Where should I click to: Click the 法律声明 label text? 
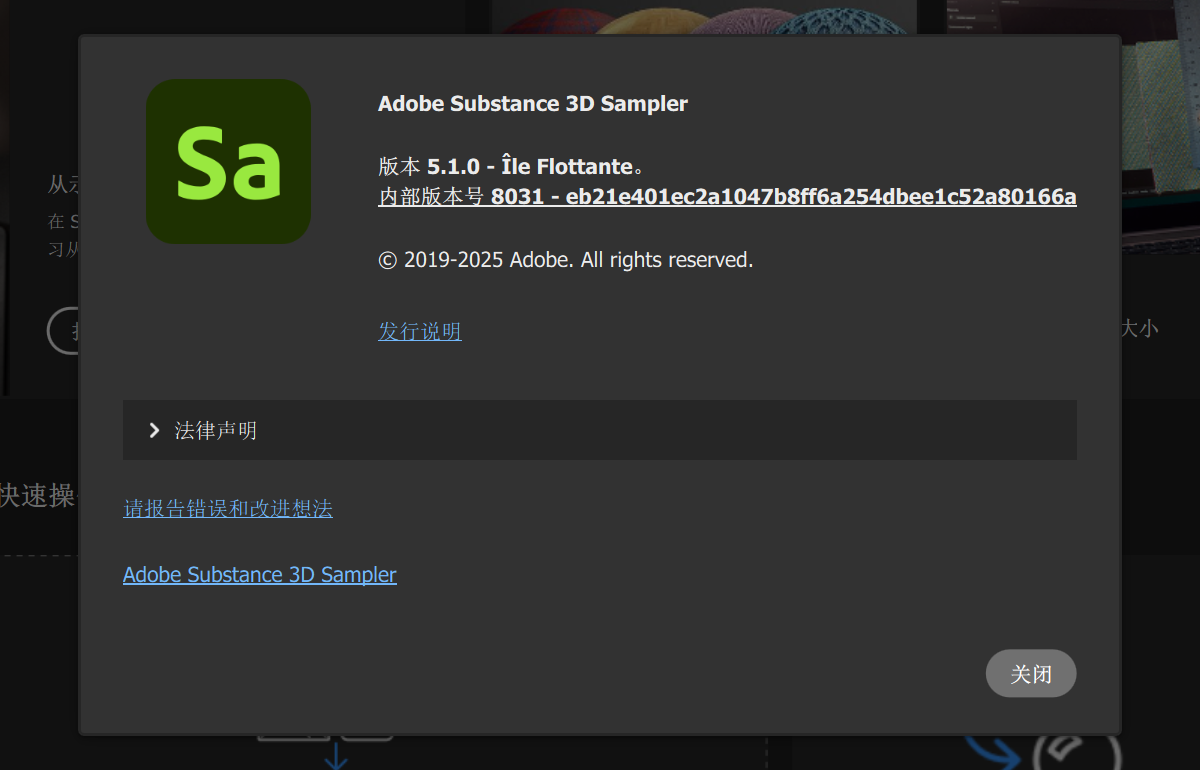point(216,430)
